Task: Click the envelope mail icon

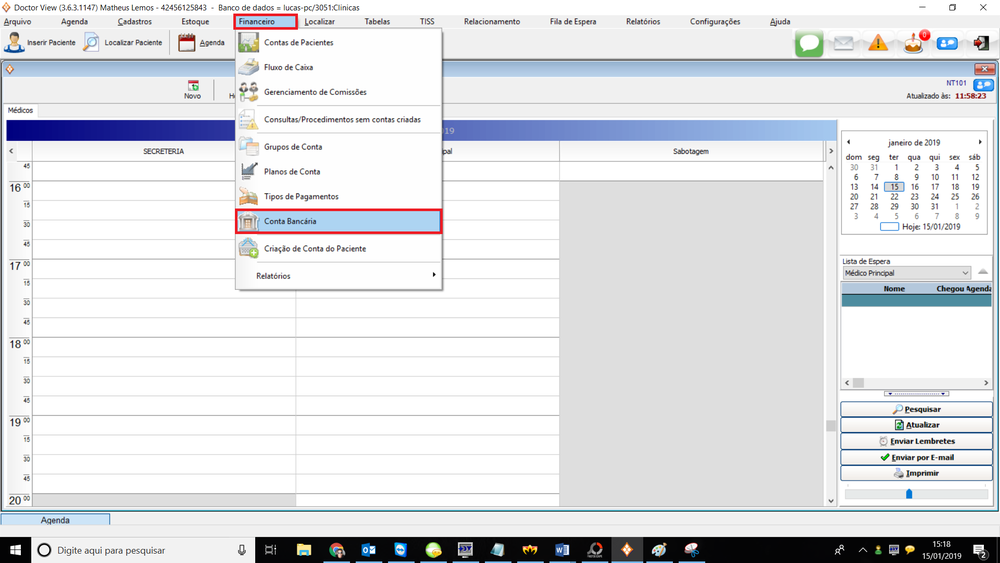Action: 844,44
